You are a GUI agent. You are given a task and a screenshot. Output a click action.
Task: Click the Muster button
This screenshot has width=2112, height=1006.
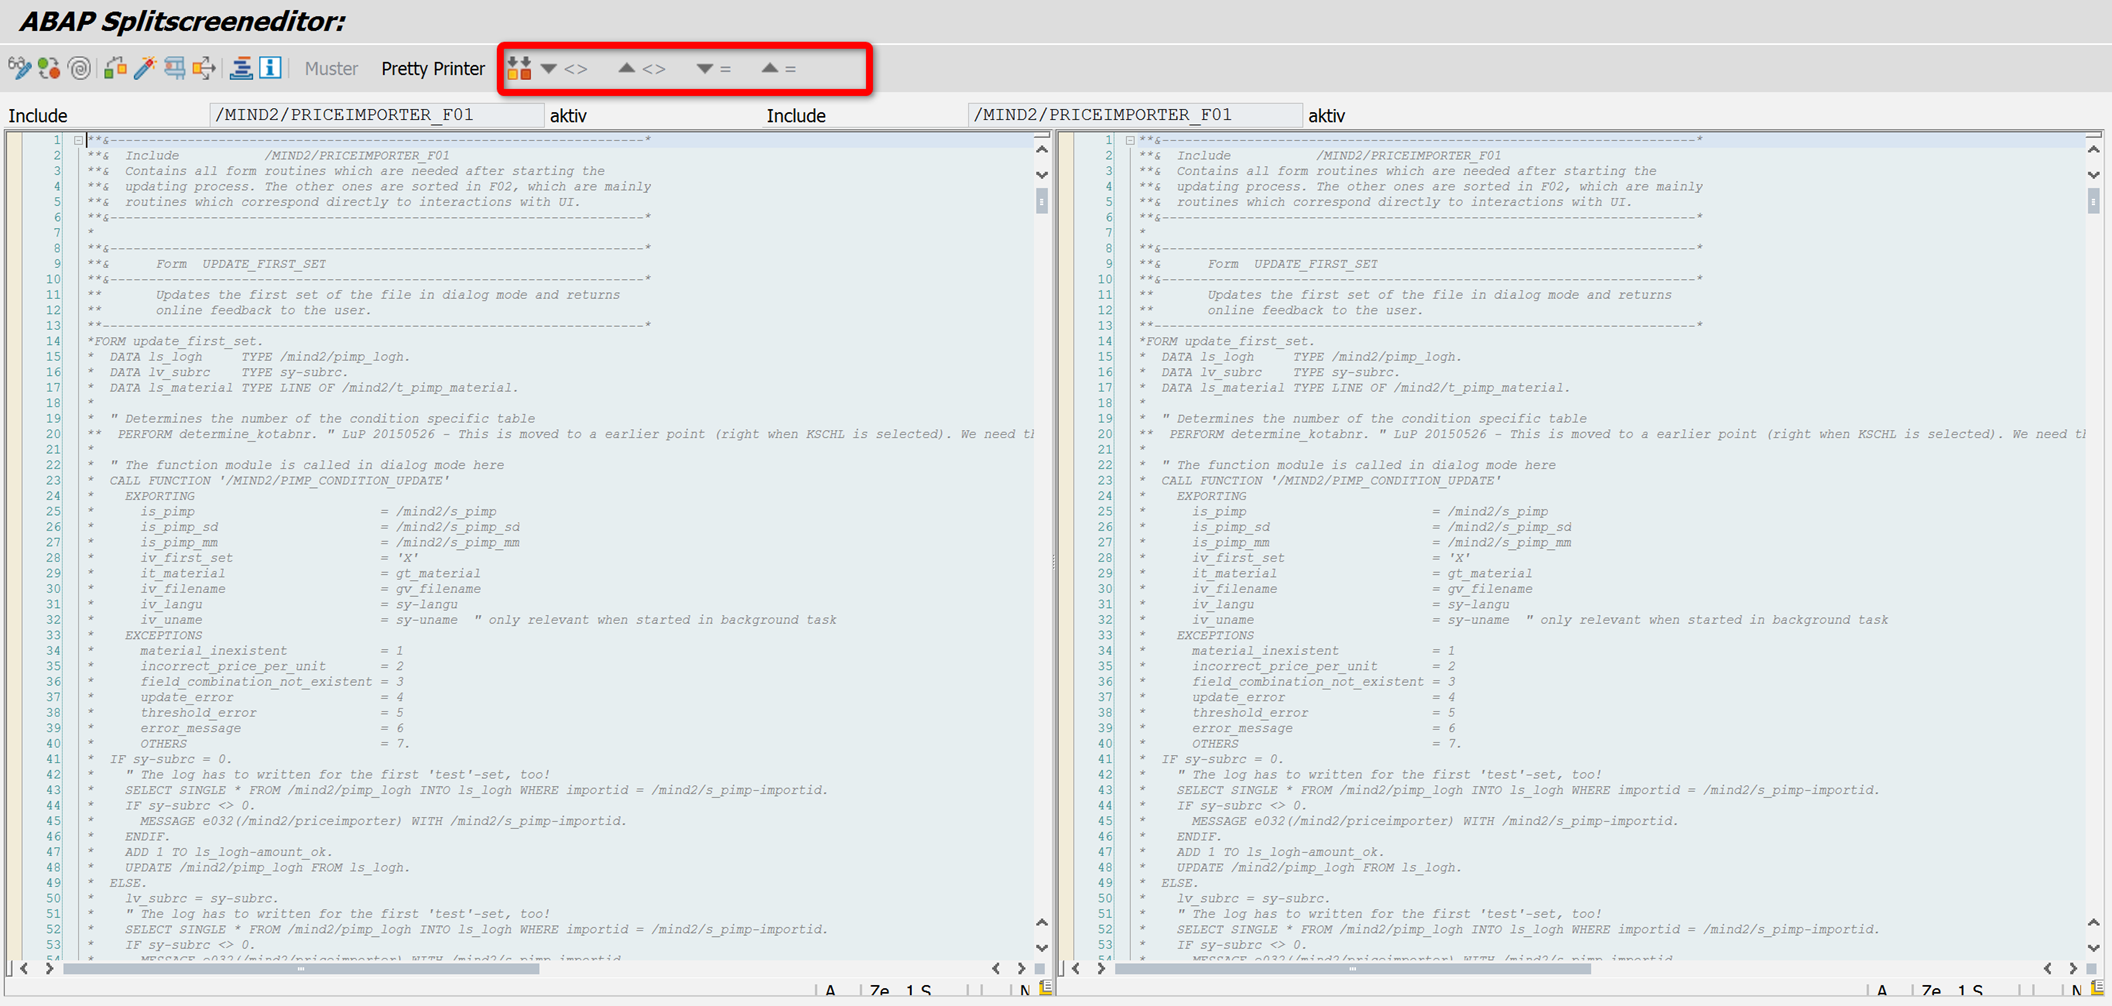(x=331, y=68)
